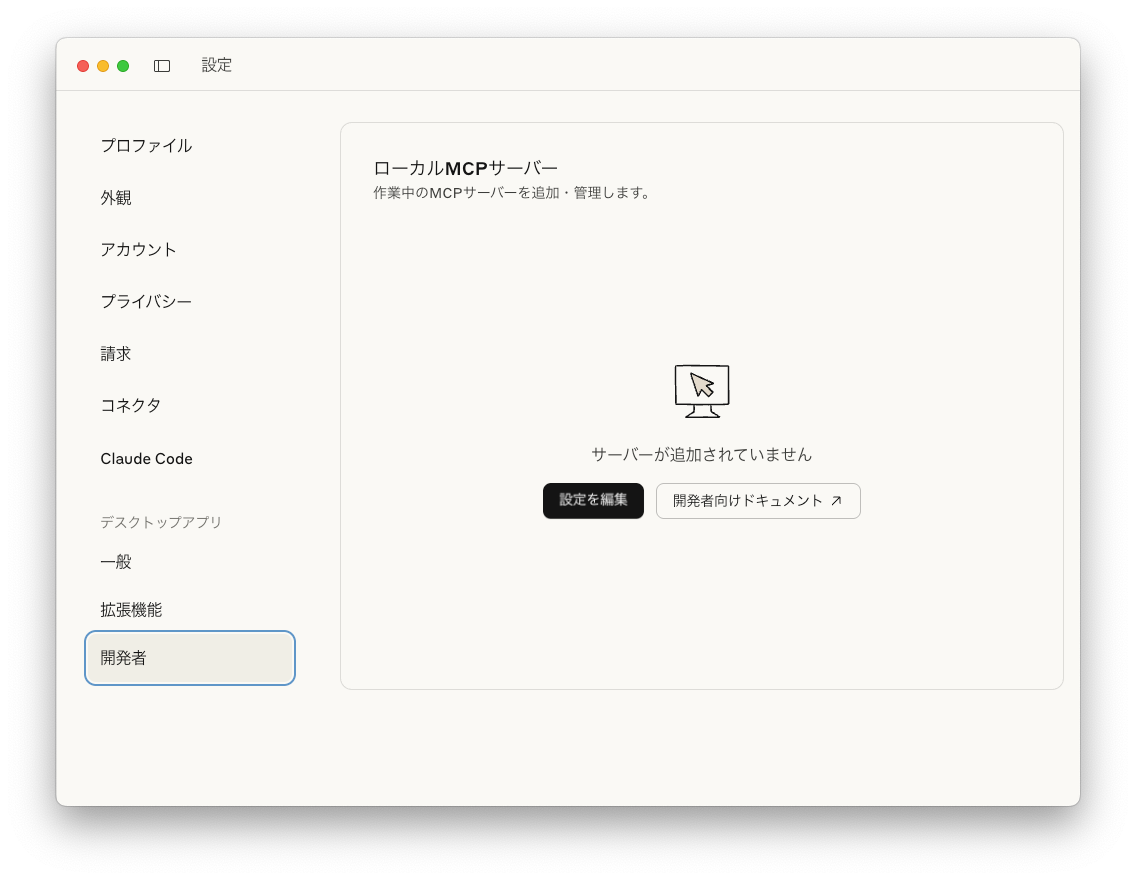
Task: Open 一般 desktop app settings
Action: (x=190, y=561)
